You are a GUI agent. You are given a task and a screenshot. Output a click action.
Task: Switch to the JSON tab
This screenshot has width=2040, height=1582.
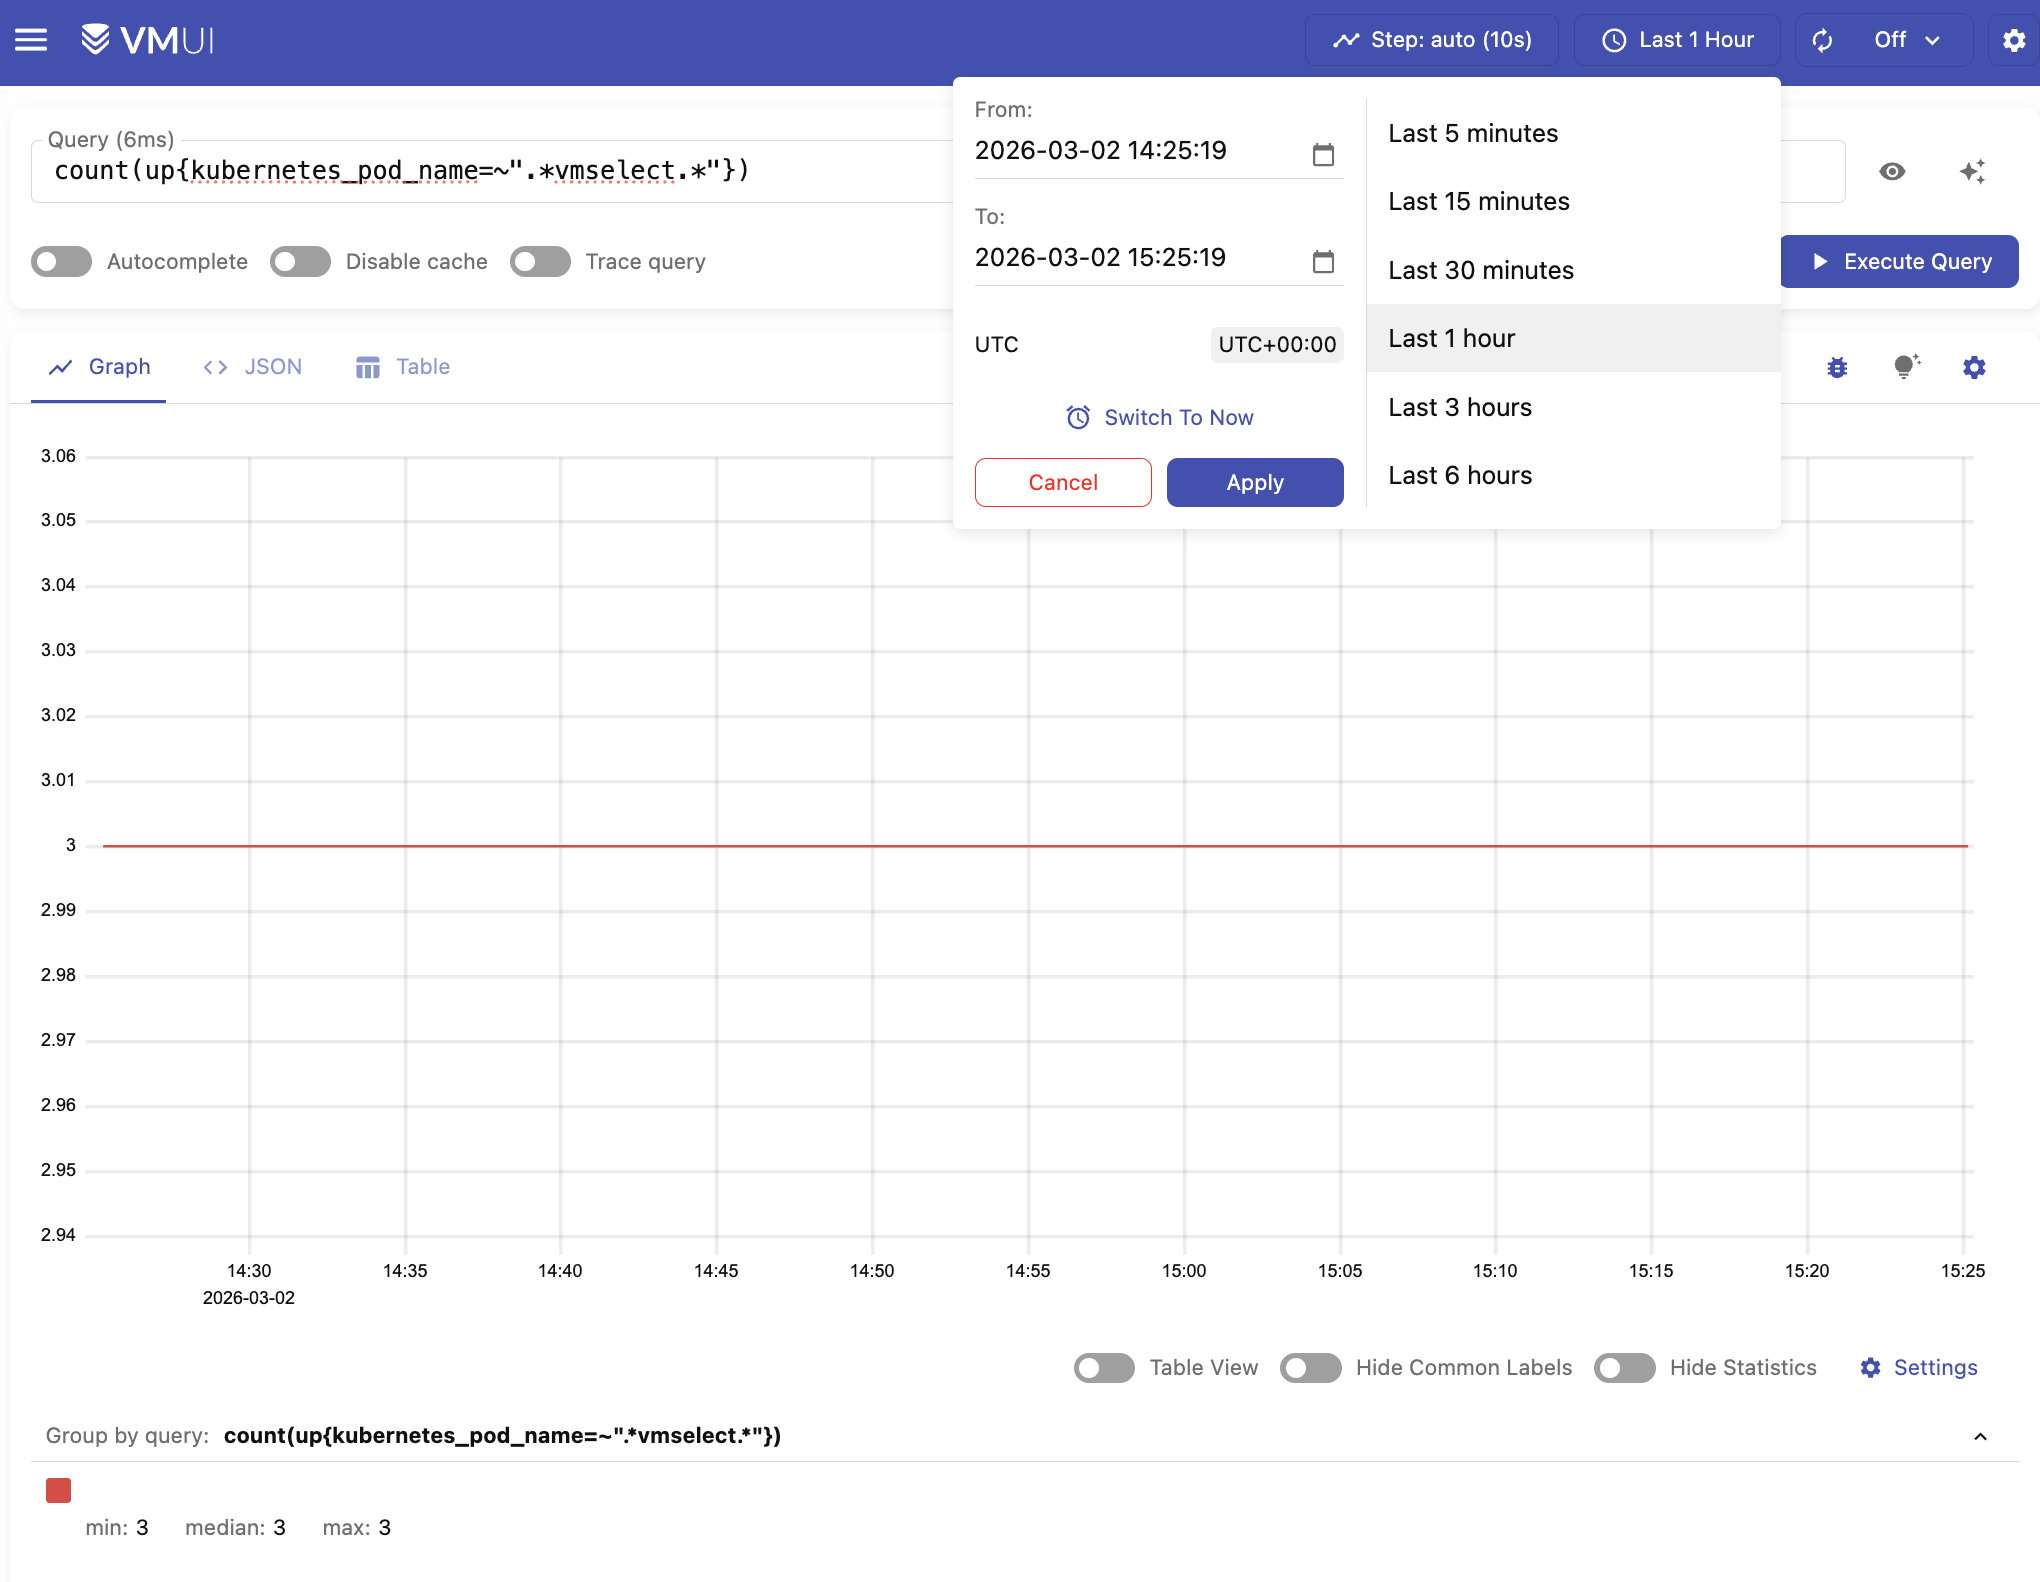pyautogui.click(x=253, y=367)
